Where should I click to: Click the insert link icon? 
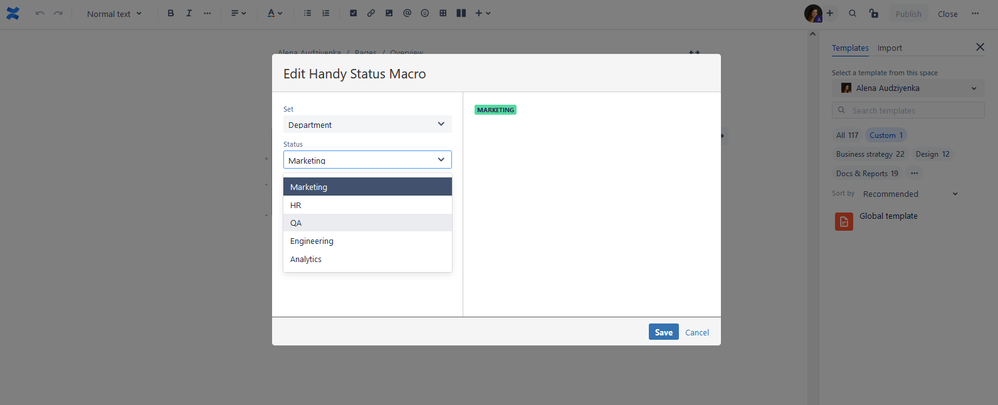click(x=371, y=13)
